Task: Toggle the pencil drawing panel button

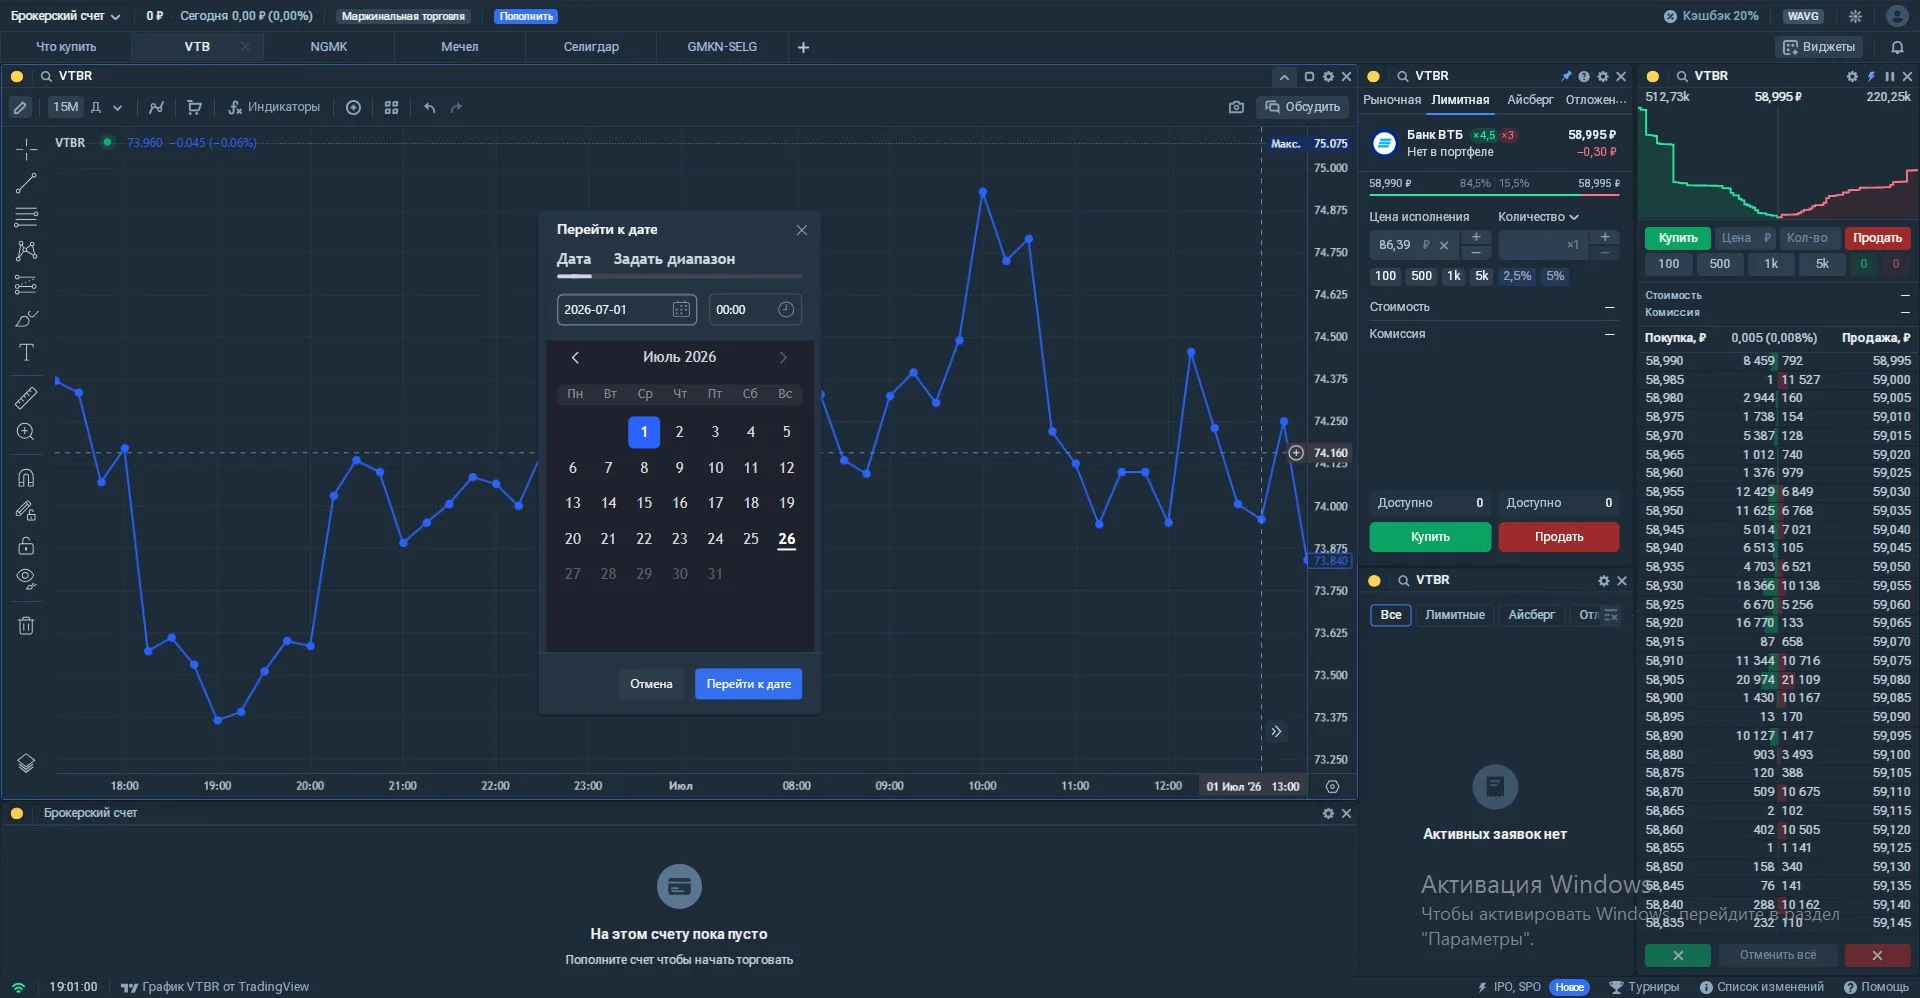Action: (x=20, y=107)
